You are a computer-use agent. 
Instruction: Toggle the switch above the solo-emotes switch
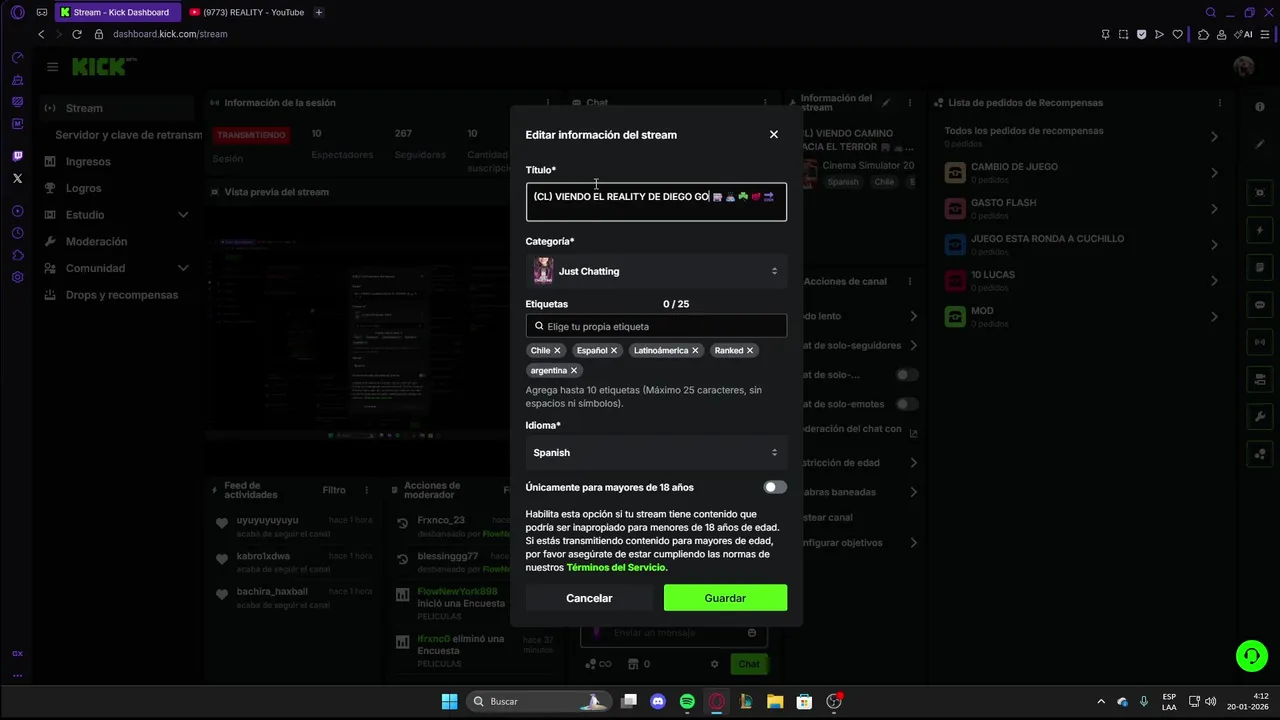point(907,375)
